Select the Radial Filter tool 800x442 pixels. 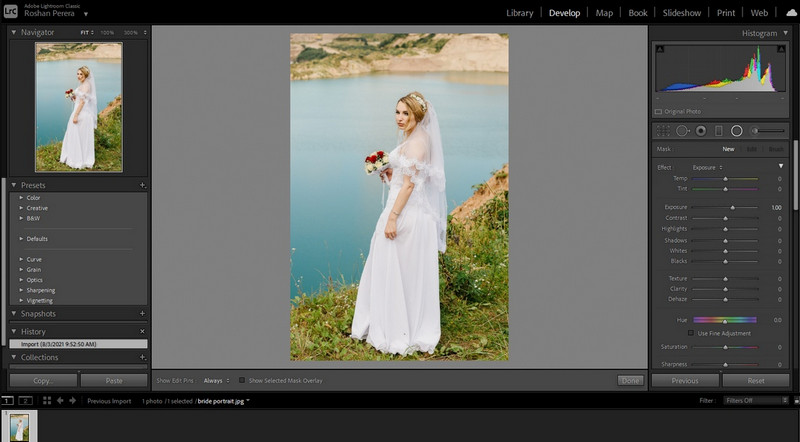(736, 131)
